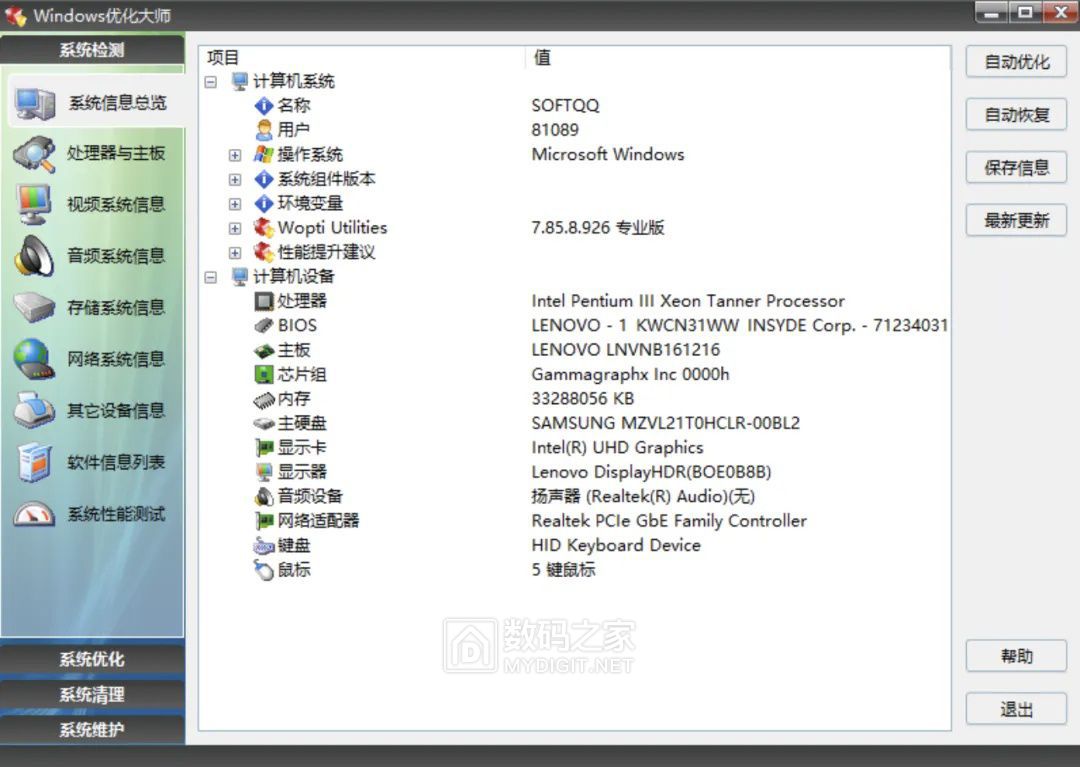
Task: Click the speaker icon beside 音频设备
Action: click(264, 496)
